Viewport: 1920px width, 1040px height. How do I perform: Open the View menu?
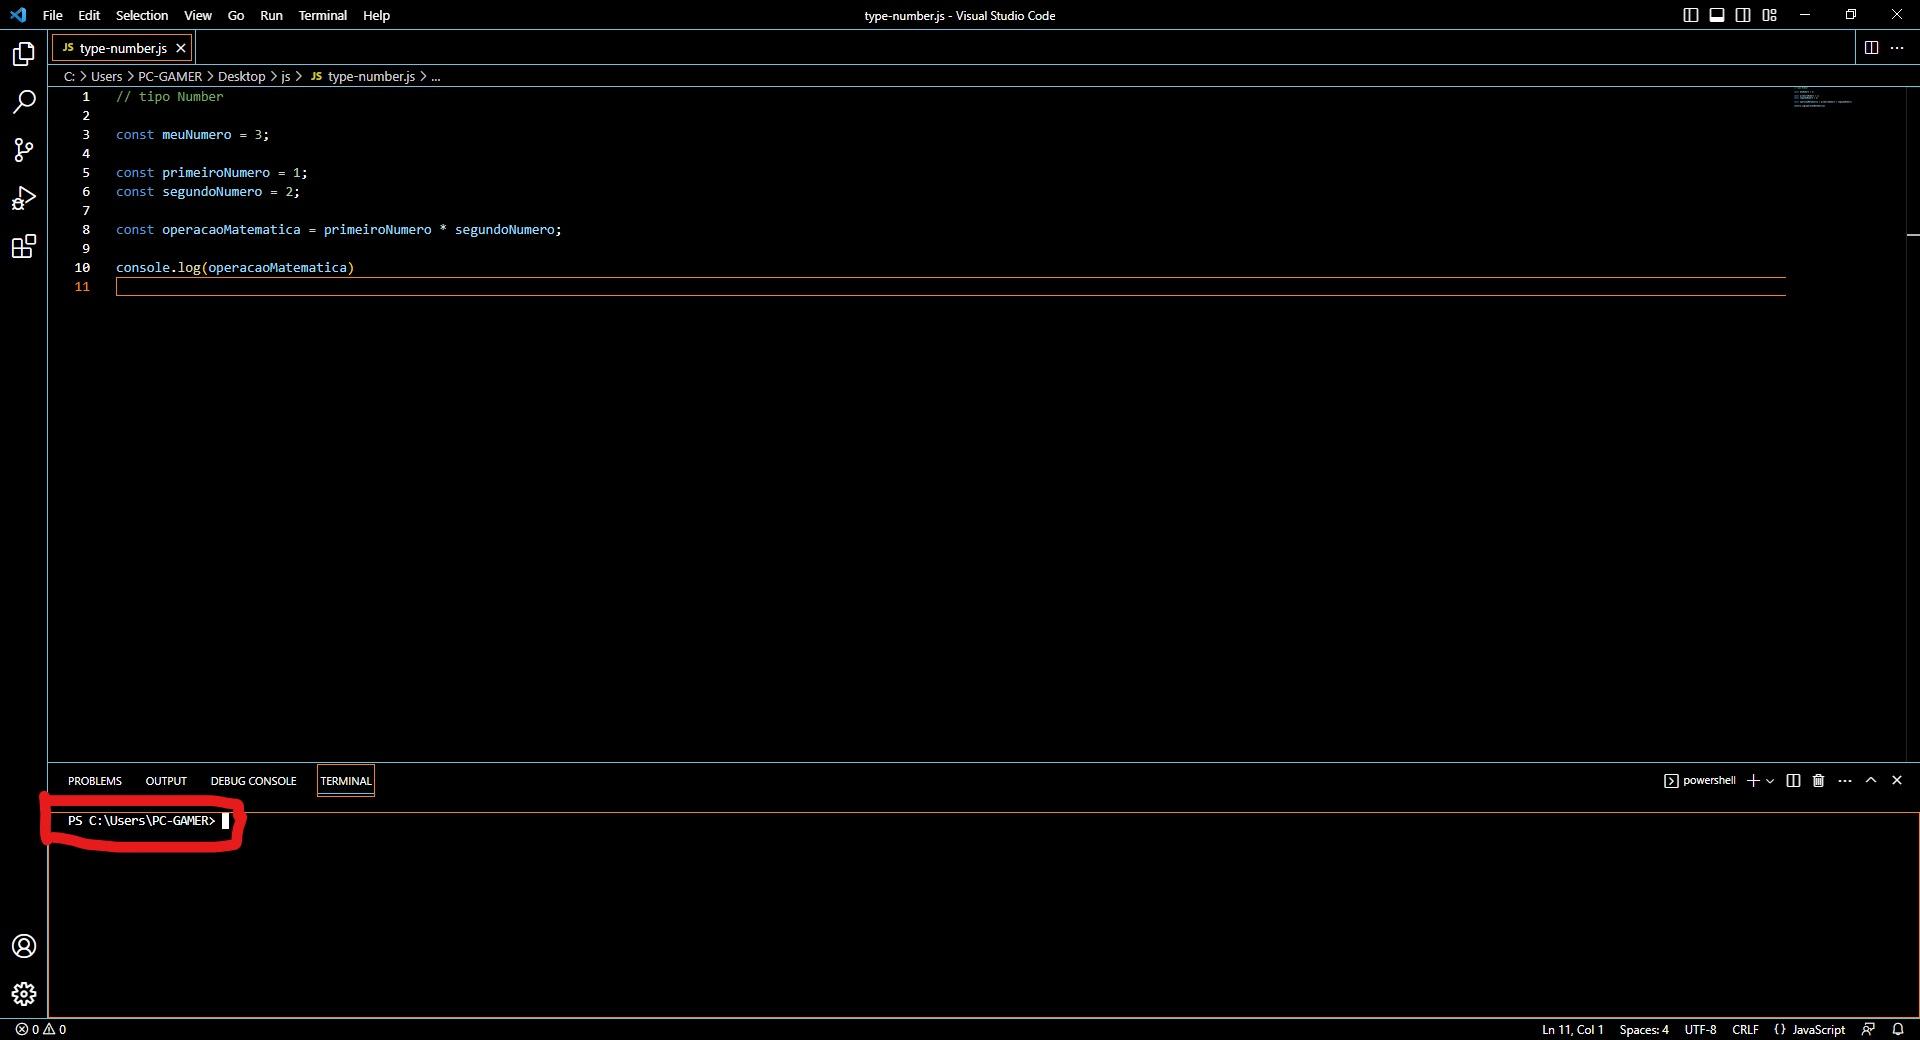(x=198, y=15)
